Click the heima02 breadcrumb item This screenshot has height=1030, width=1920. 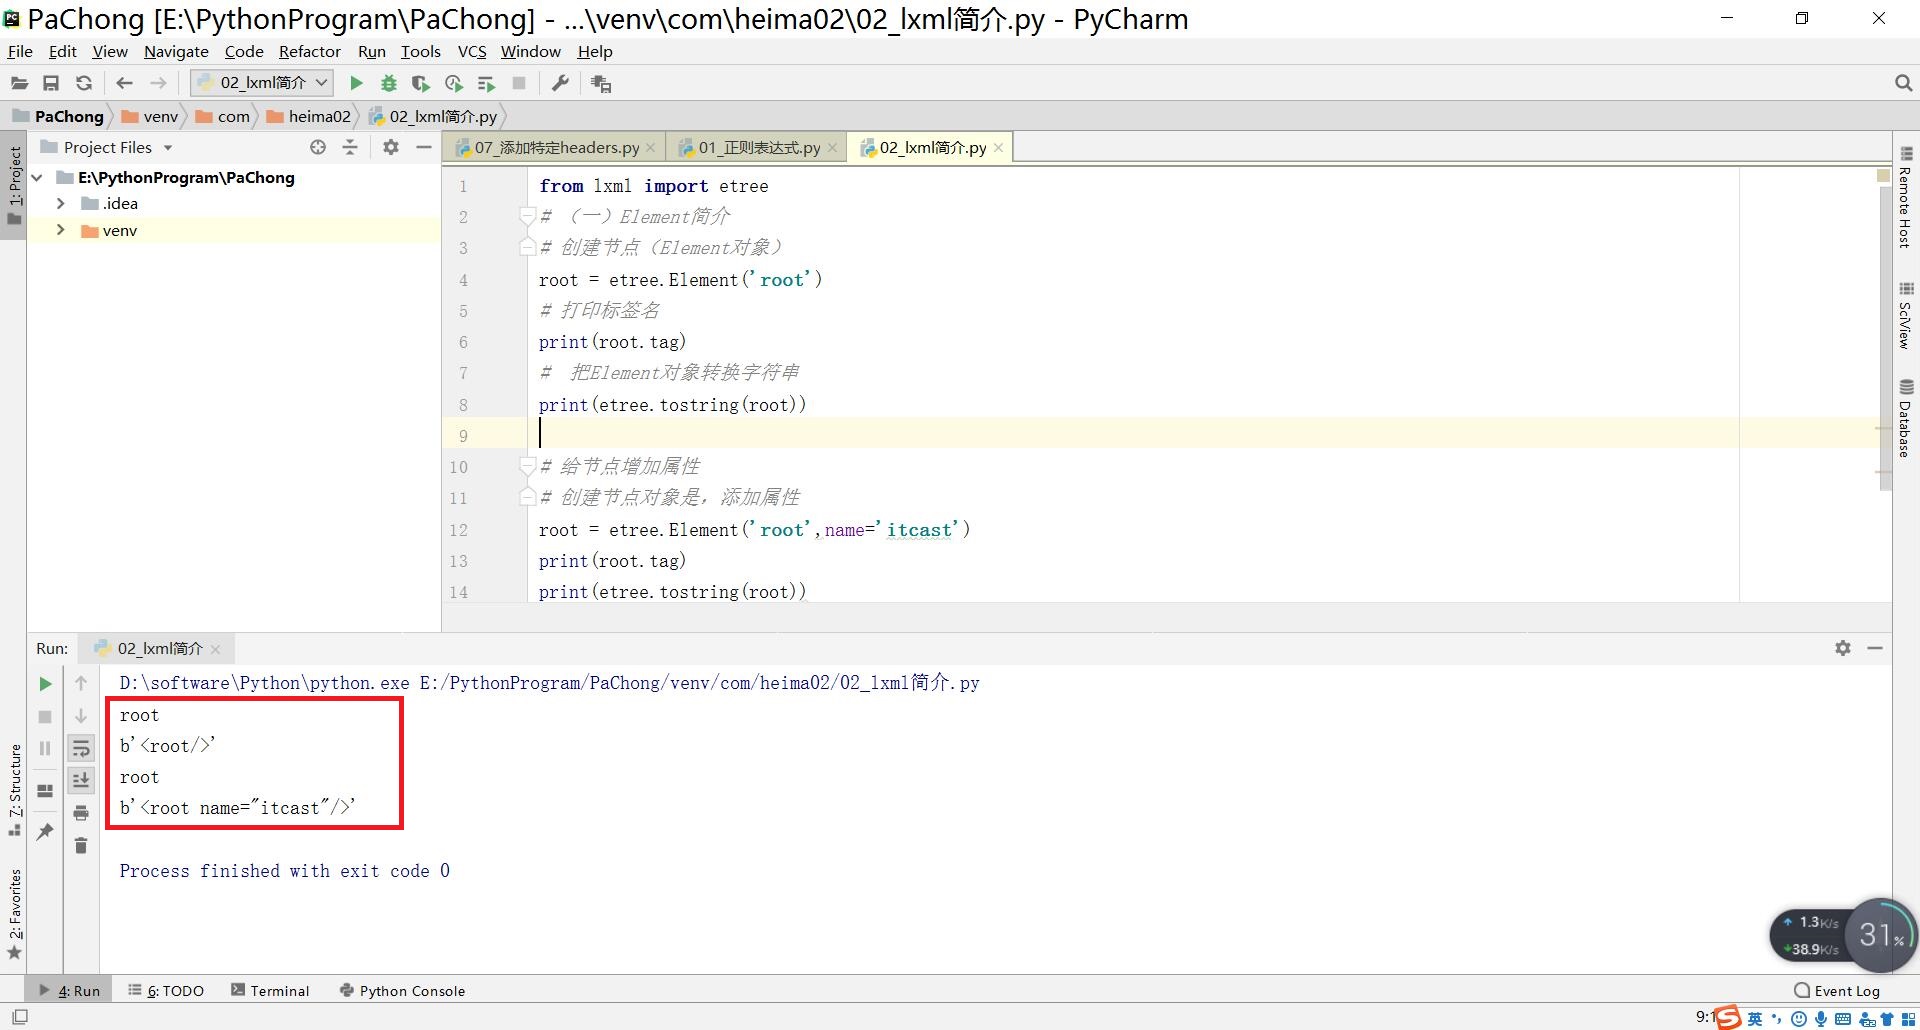coord(320,116)
